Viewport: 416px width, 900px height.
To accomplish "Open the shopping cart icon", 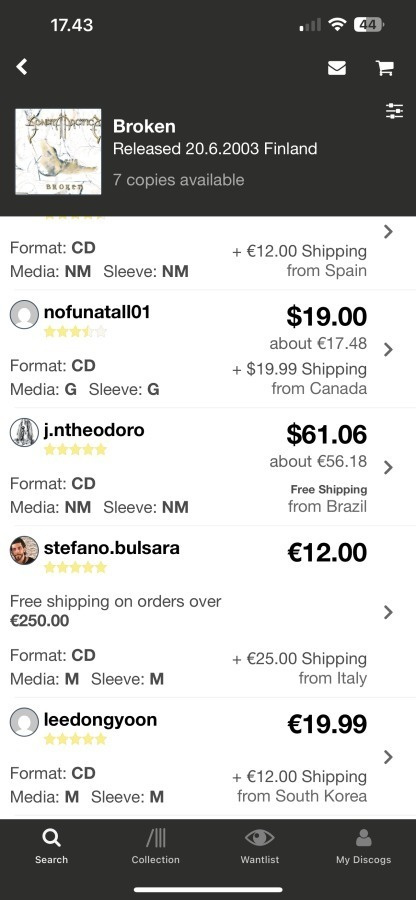I will point(384,68).
